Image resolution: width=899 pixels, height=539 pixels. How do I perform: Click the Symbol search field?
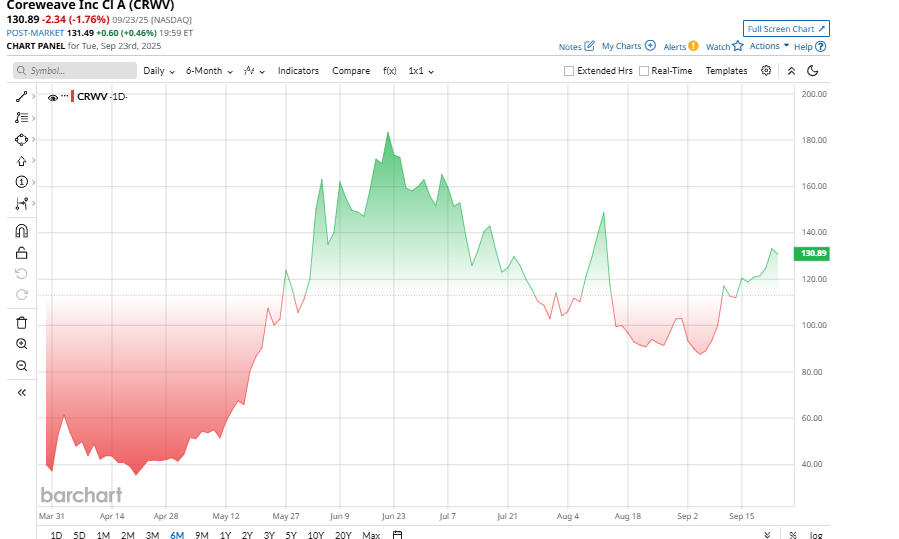point(75,71)
